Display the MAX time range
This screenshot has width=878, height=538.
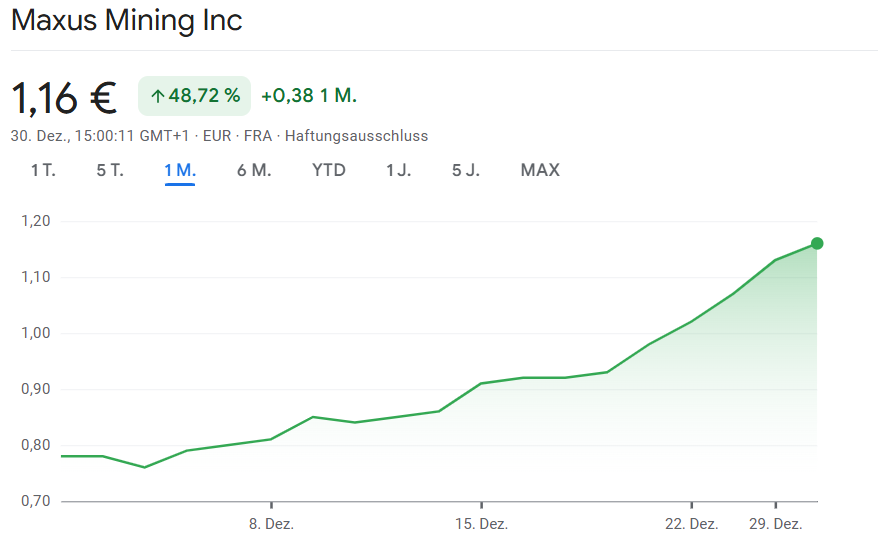pyautogui.click(x=540, y=170)
